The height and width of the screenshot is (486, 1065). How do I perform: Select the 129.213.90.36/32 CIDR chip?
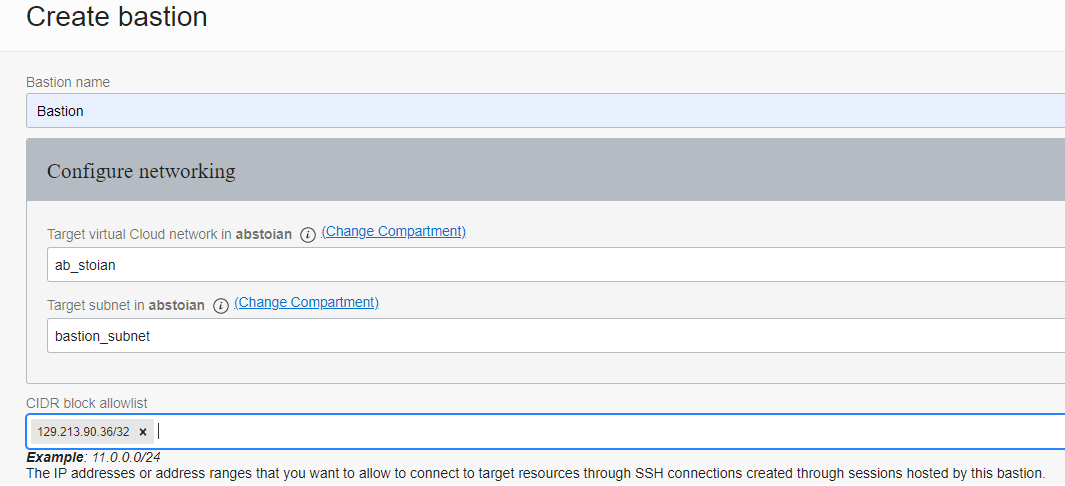(x=84, y=432)
